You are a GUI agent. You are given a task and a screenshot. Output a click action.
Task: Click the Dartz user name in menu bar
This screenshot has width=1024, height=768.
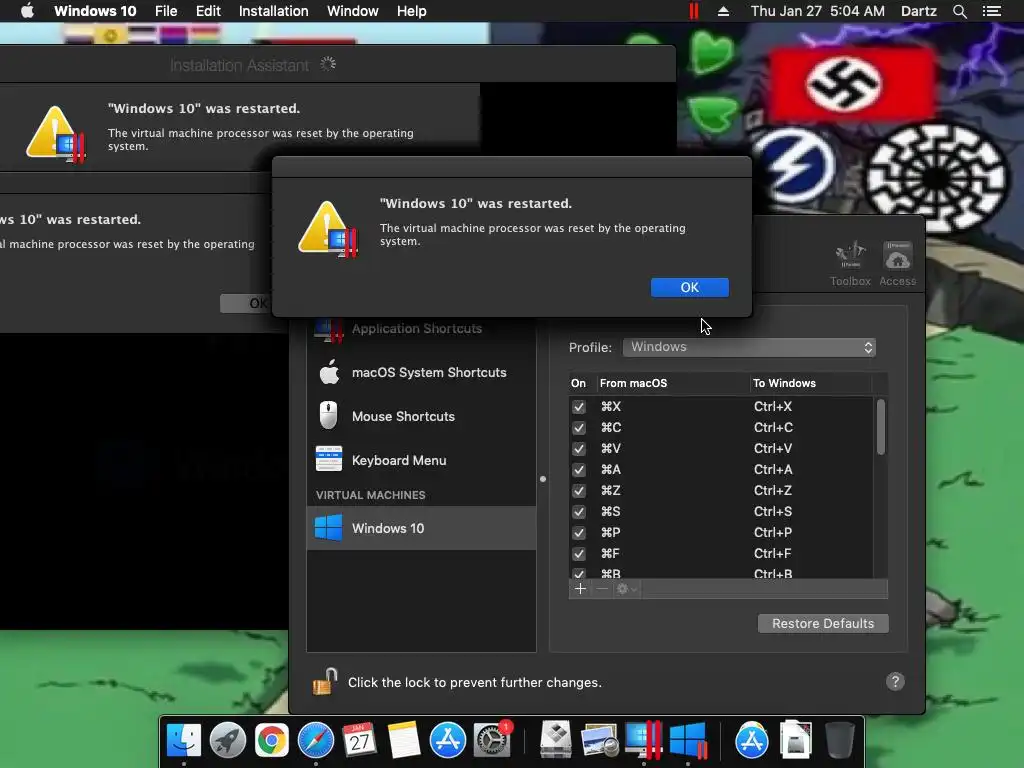[918, 11]
